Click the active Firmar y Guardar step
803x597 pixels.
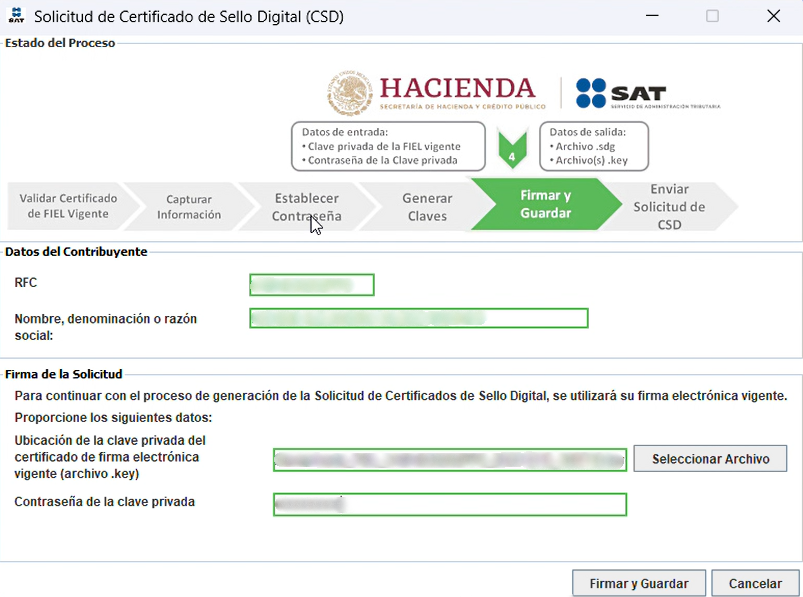tap(545, 204)
